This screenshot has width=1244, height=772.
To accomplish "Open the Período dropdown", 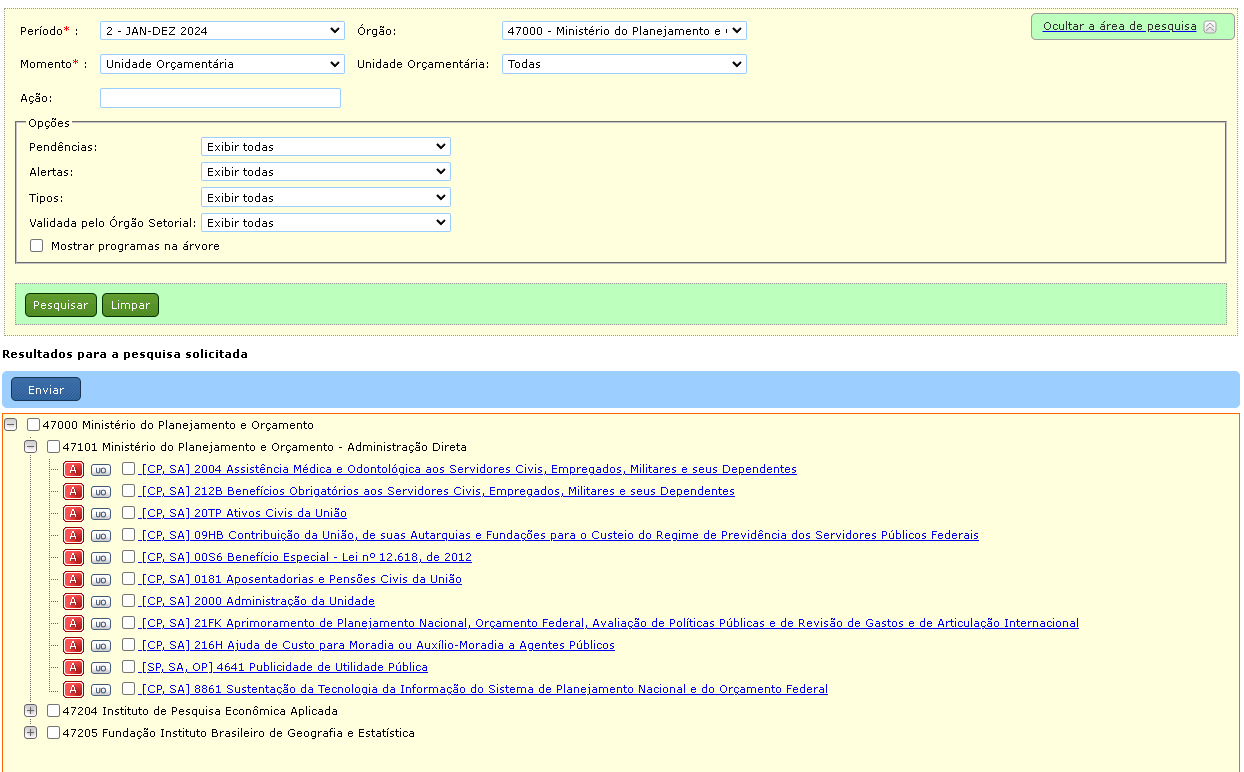I will coord(222,31).
